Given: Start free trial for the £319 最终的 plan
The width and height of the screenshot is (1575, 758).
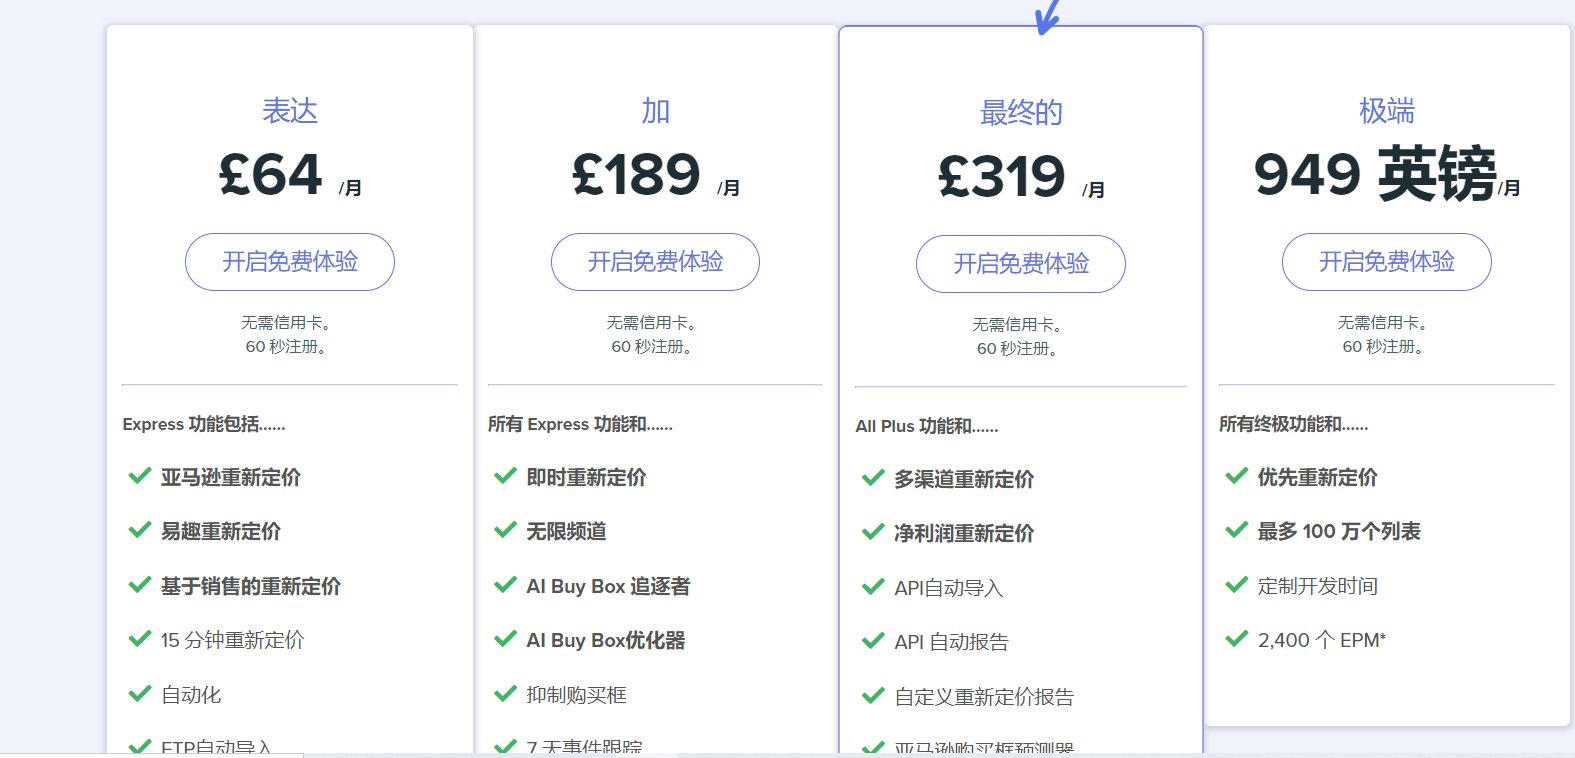Looking at the screenshot, I should point(1021,264).
